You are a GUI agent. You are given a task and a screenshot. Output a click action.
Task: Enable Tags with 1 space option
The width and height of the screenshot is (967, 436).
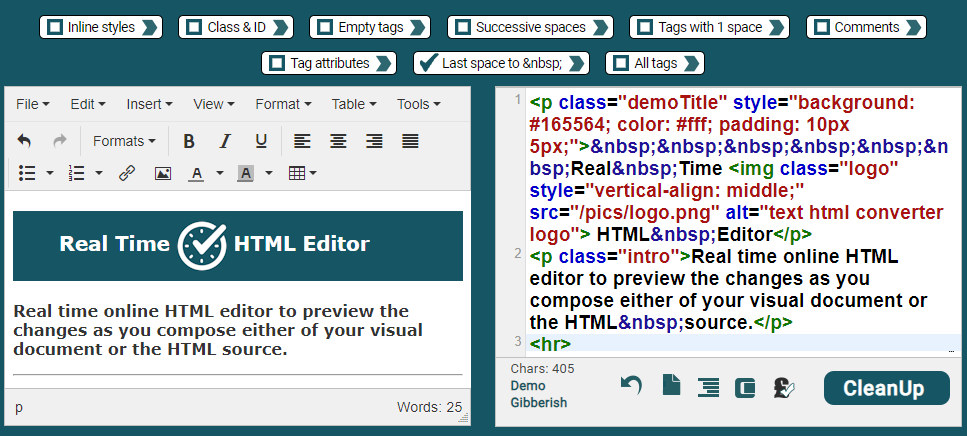646,27
